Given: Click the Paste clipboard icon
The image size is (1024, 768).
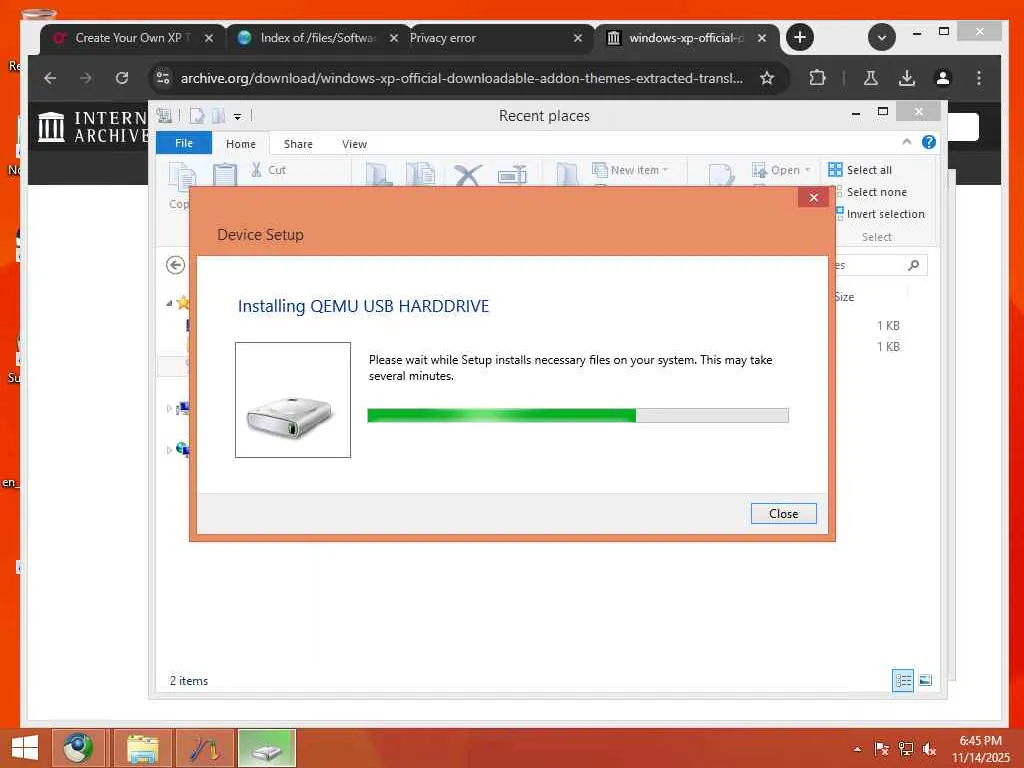Looking at the screenshot, I should pos(225,175).
